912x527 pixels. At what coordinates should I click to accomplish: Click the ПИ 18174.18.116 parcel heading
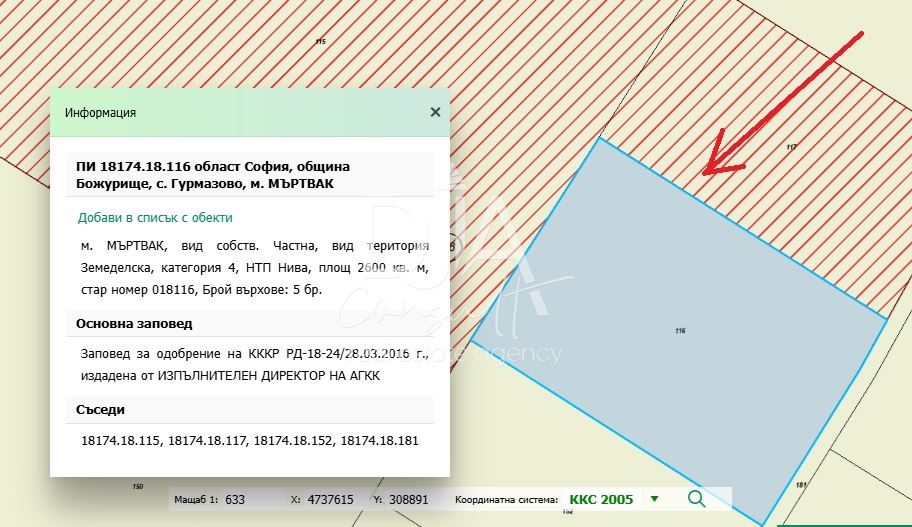pos(213,174)
